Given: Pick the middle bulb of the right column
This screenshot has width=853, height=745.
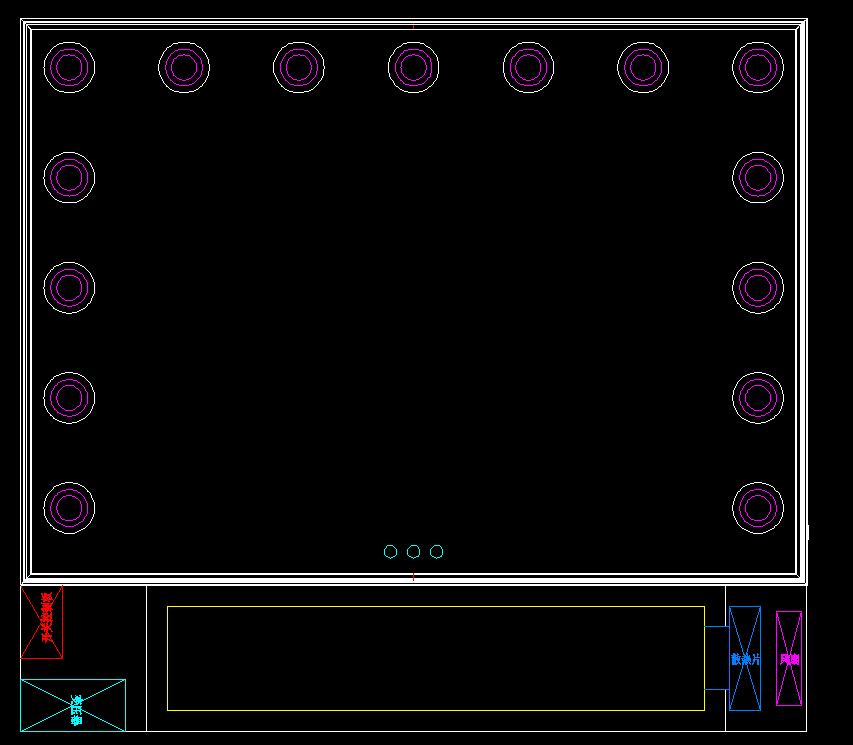Looking at the screenshot, I should pos(758,287).
